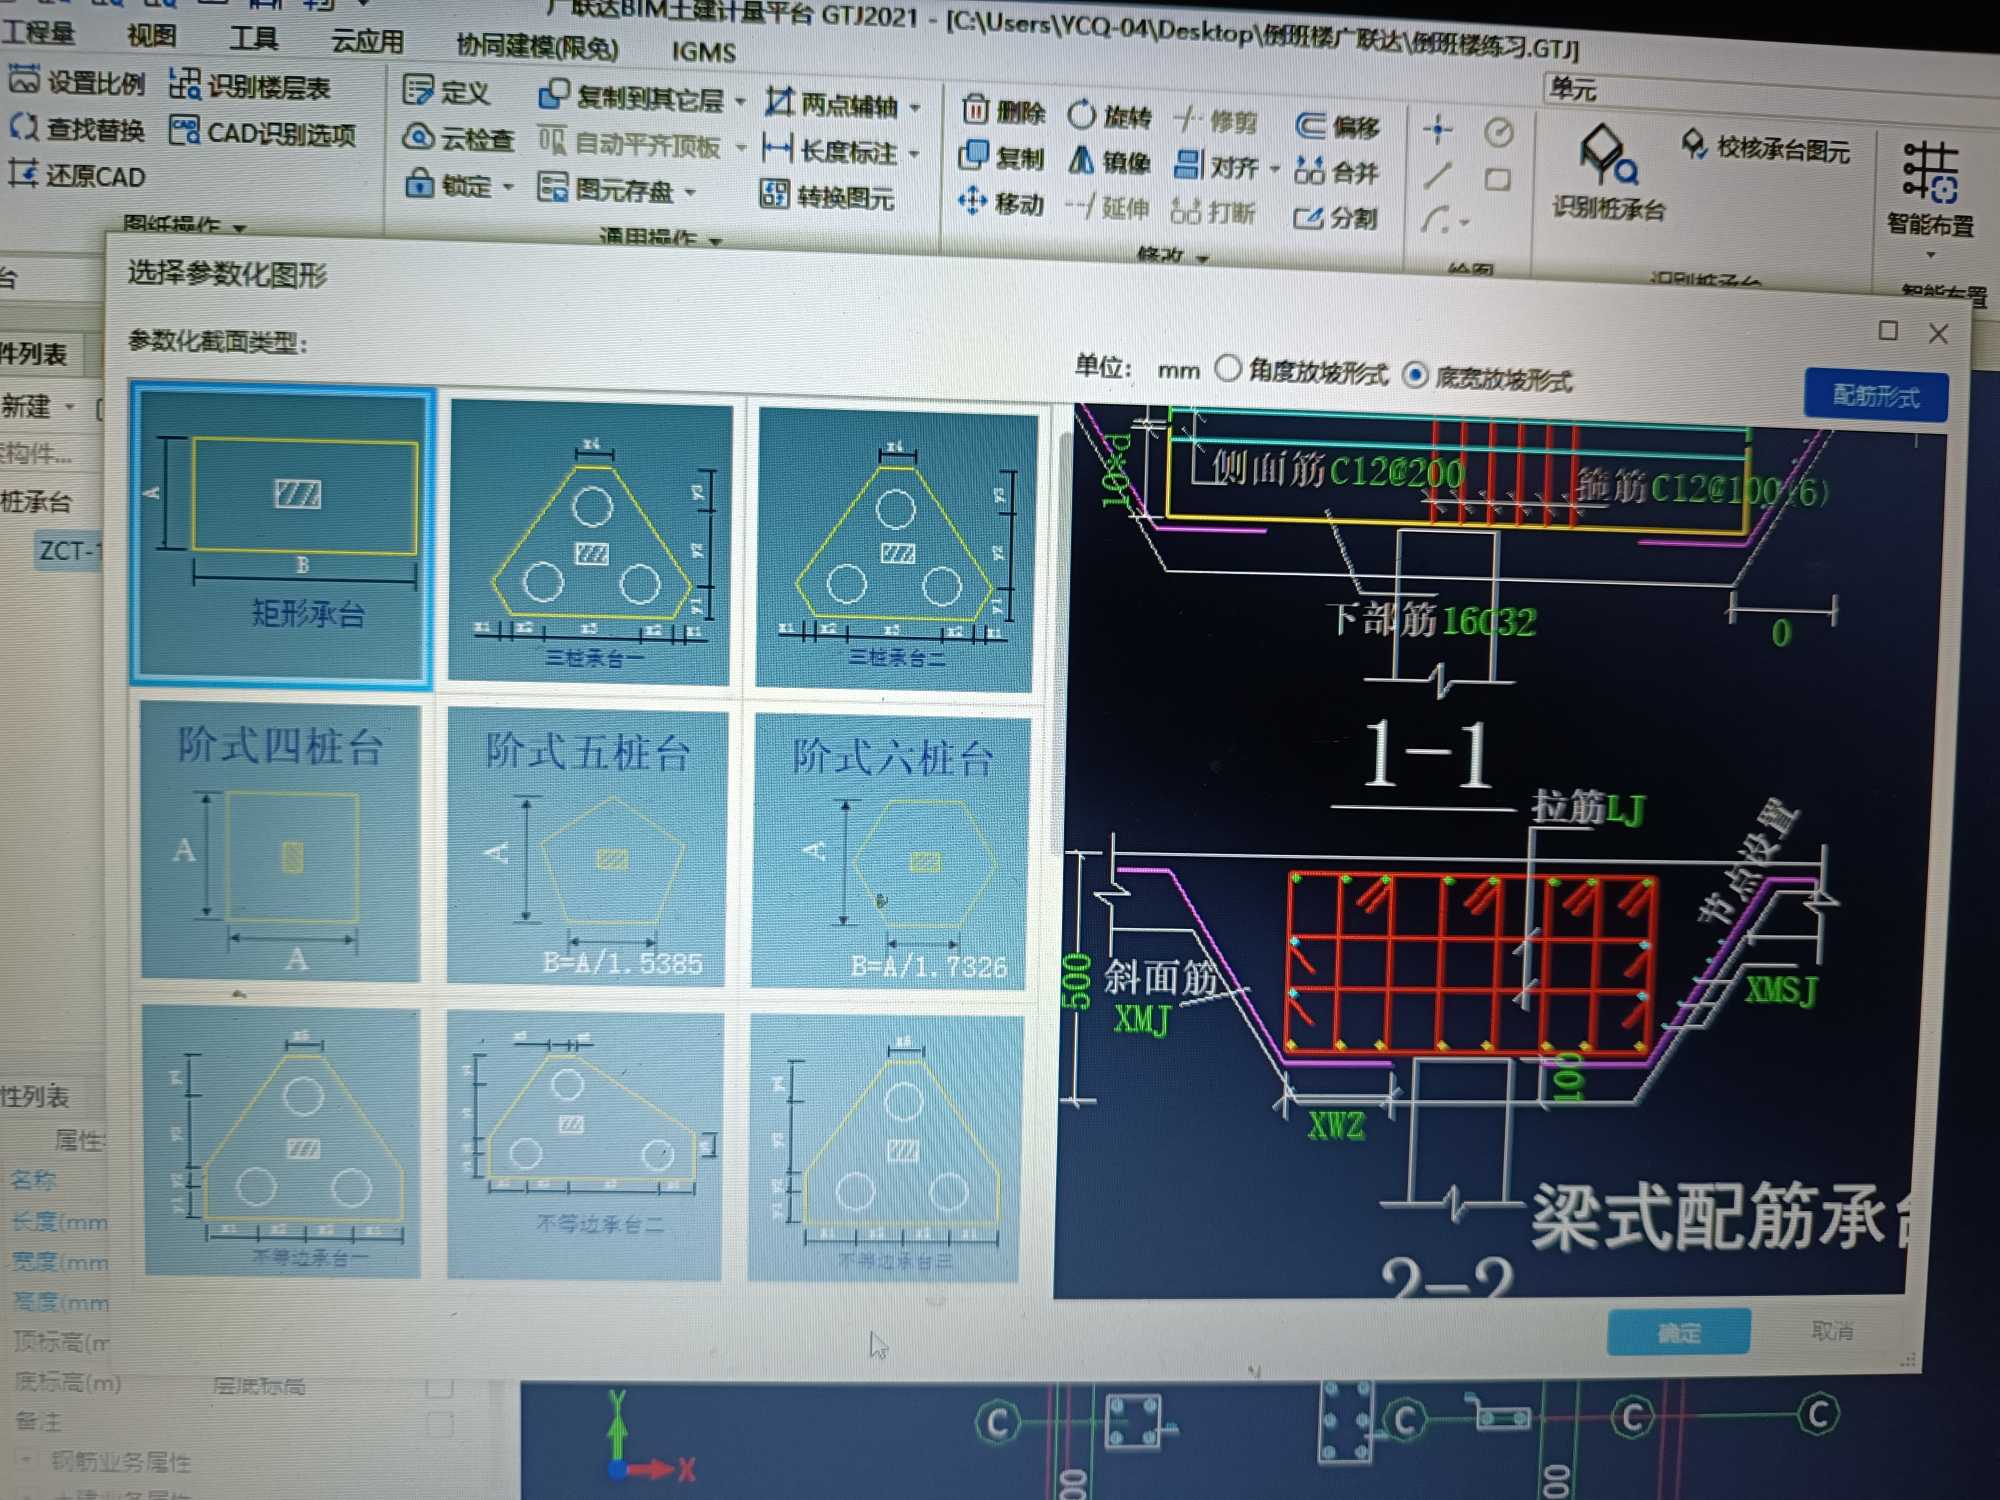Select the line drawing tool
2000x1500 pixels.
1437,176
